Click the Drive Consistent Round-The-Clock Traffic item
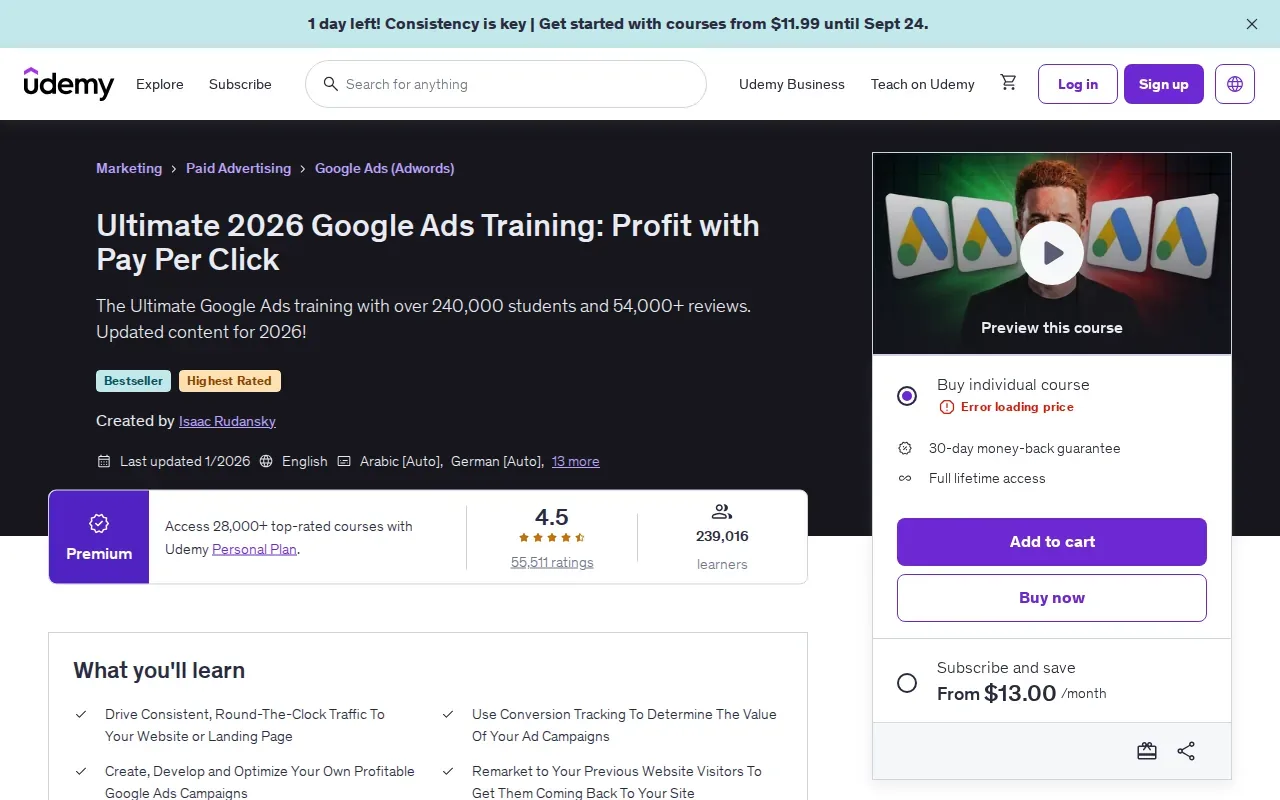 (245, 725)
